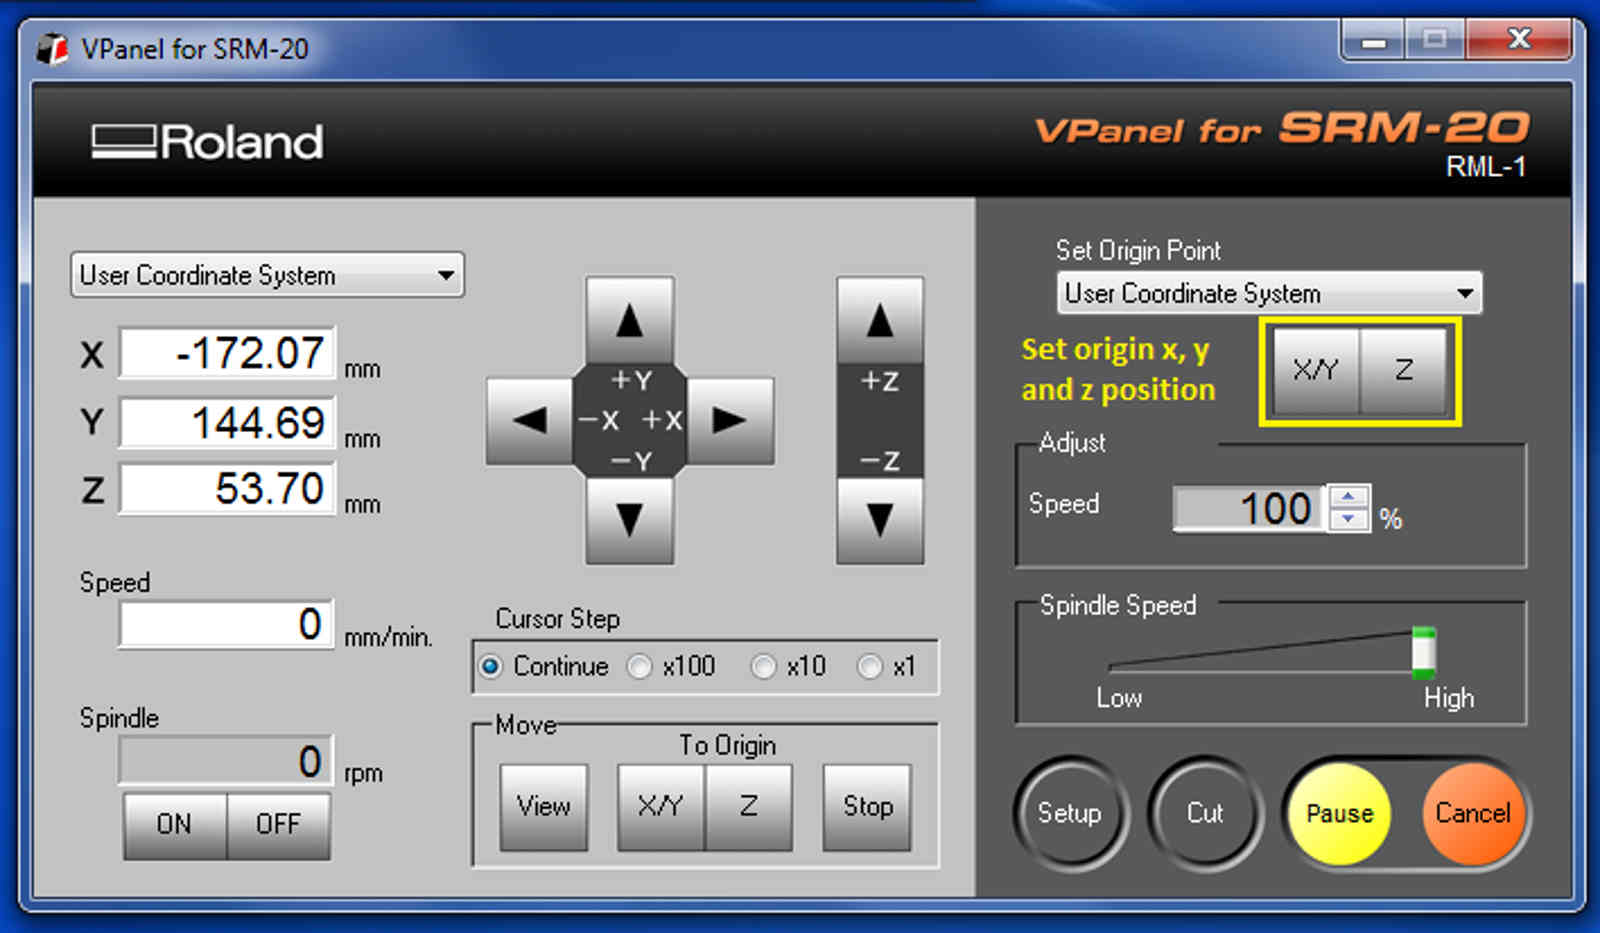The width and height of the screenshot is (1600, 933).
Task: Click the Spindle rpm value field
Action: point(227,761)
